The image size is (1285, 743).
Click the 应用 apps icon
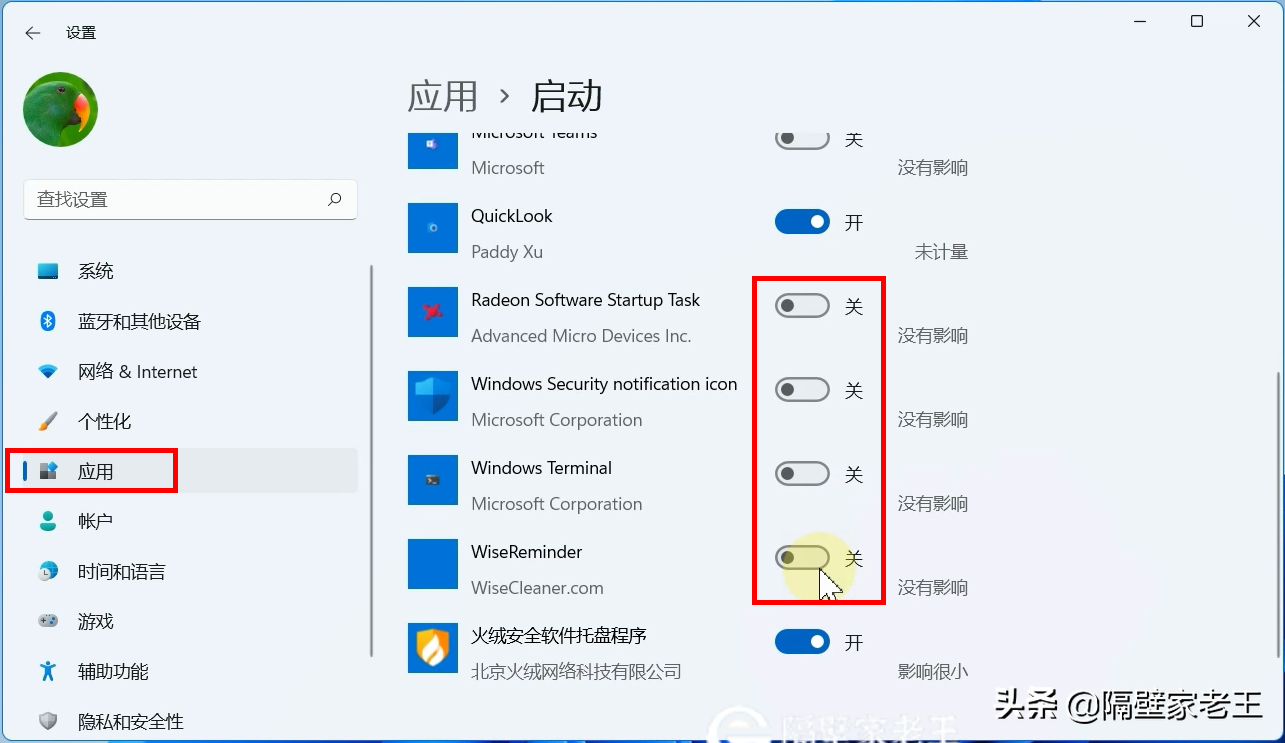coord(48,471)
